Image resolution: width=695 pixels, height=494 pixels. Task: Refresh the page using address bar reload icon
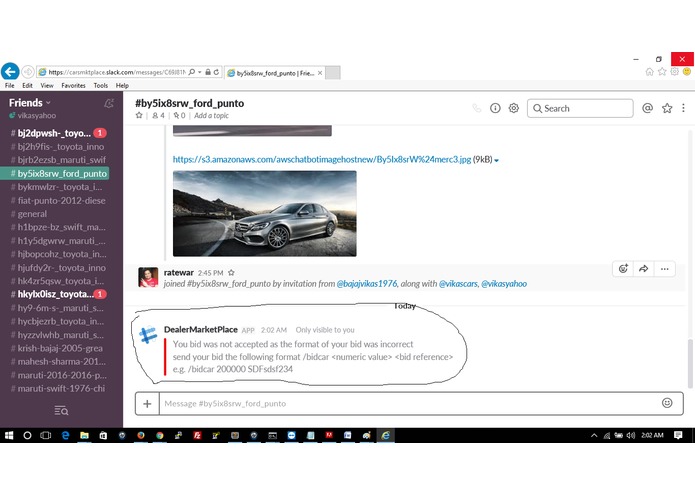tap(216, 72)
